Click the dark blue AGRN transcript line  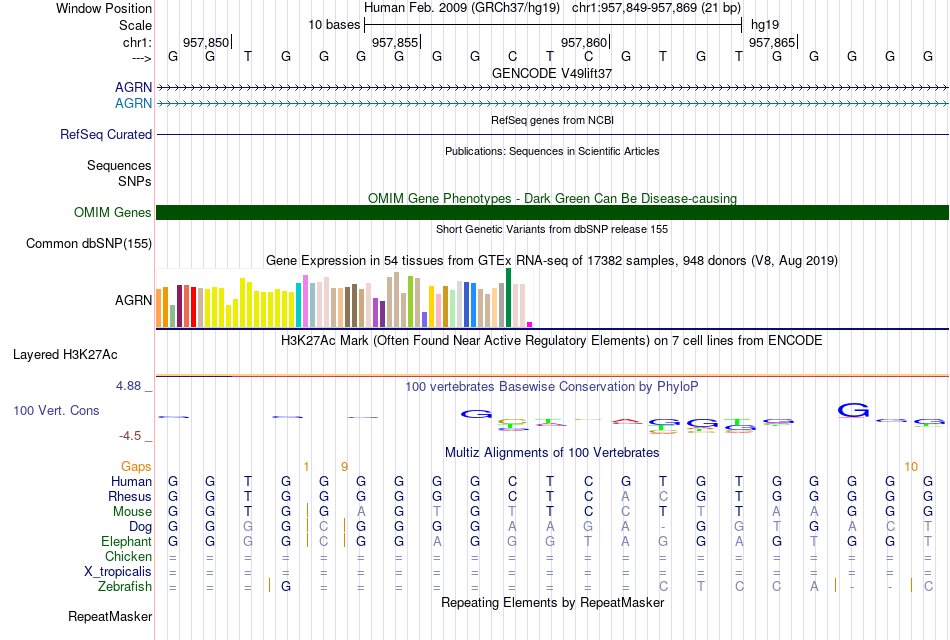552,88
